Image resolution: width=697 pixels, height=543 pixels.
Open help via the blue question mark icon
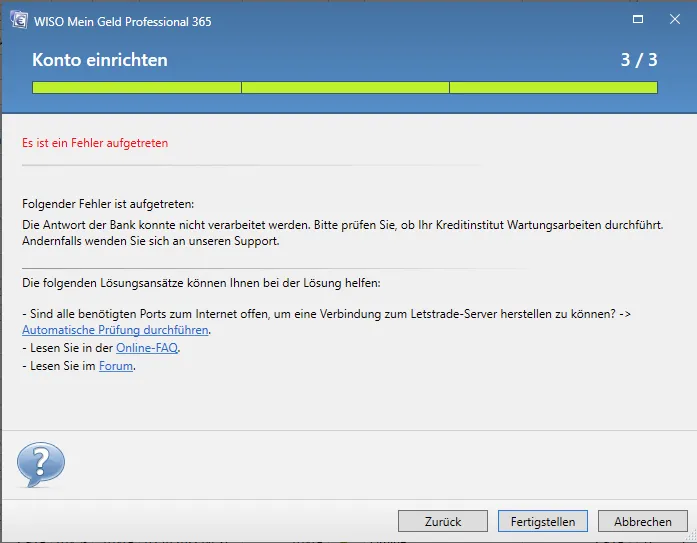tap(40, 465)
